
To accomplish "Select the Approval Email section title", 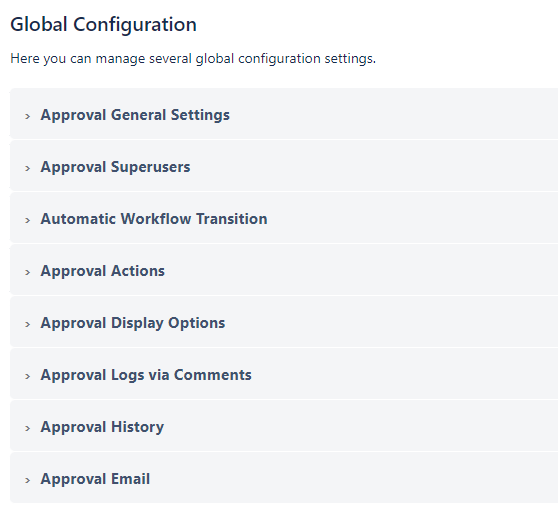I will (x=95, y=479).
